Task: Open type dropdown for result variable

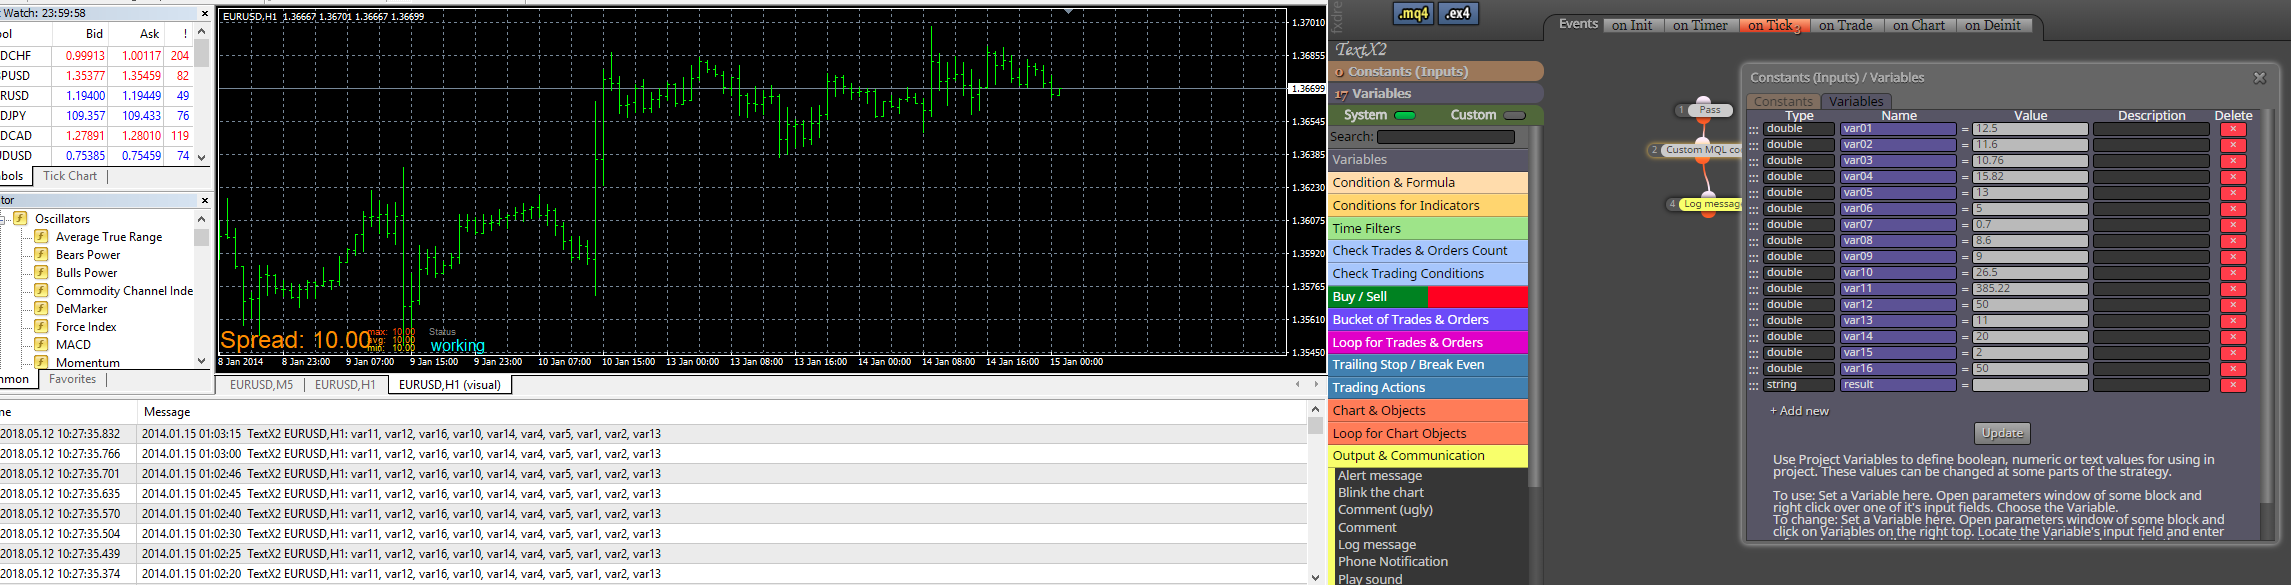Action: [x=1799, y=385]
